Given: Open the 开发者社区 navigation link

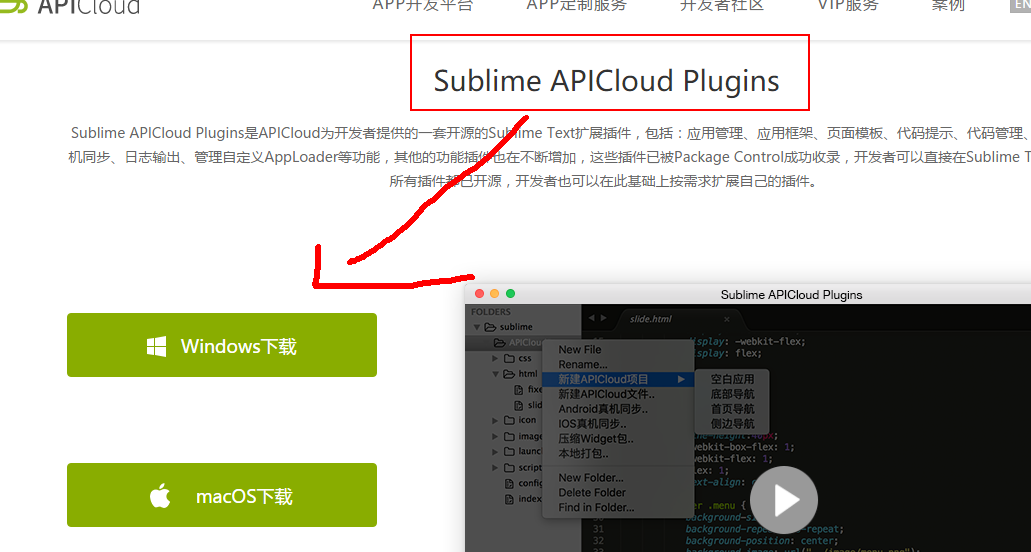Looking at the screenshot, I should 721,6.
